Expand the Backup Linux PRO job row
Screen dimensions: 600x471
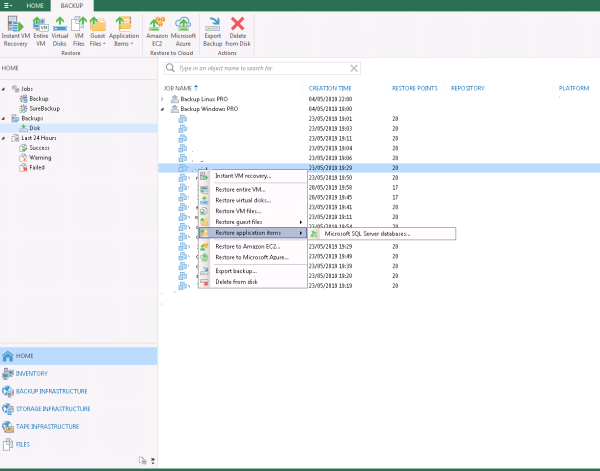[x=163, y=99]
